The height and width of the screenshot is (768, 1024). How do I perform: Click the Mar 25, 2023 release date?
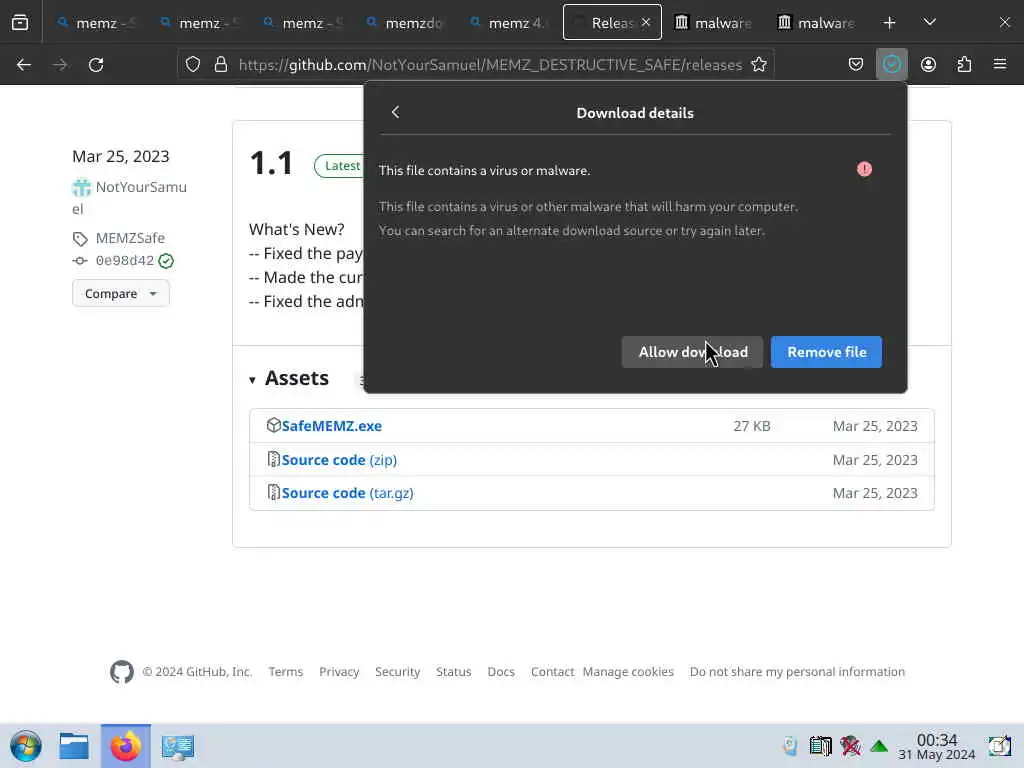pyautogui.click(x=120, y=156)
